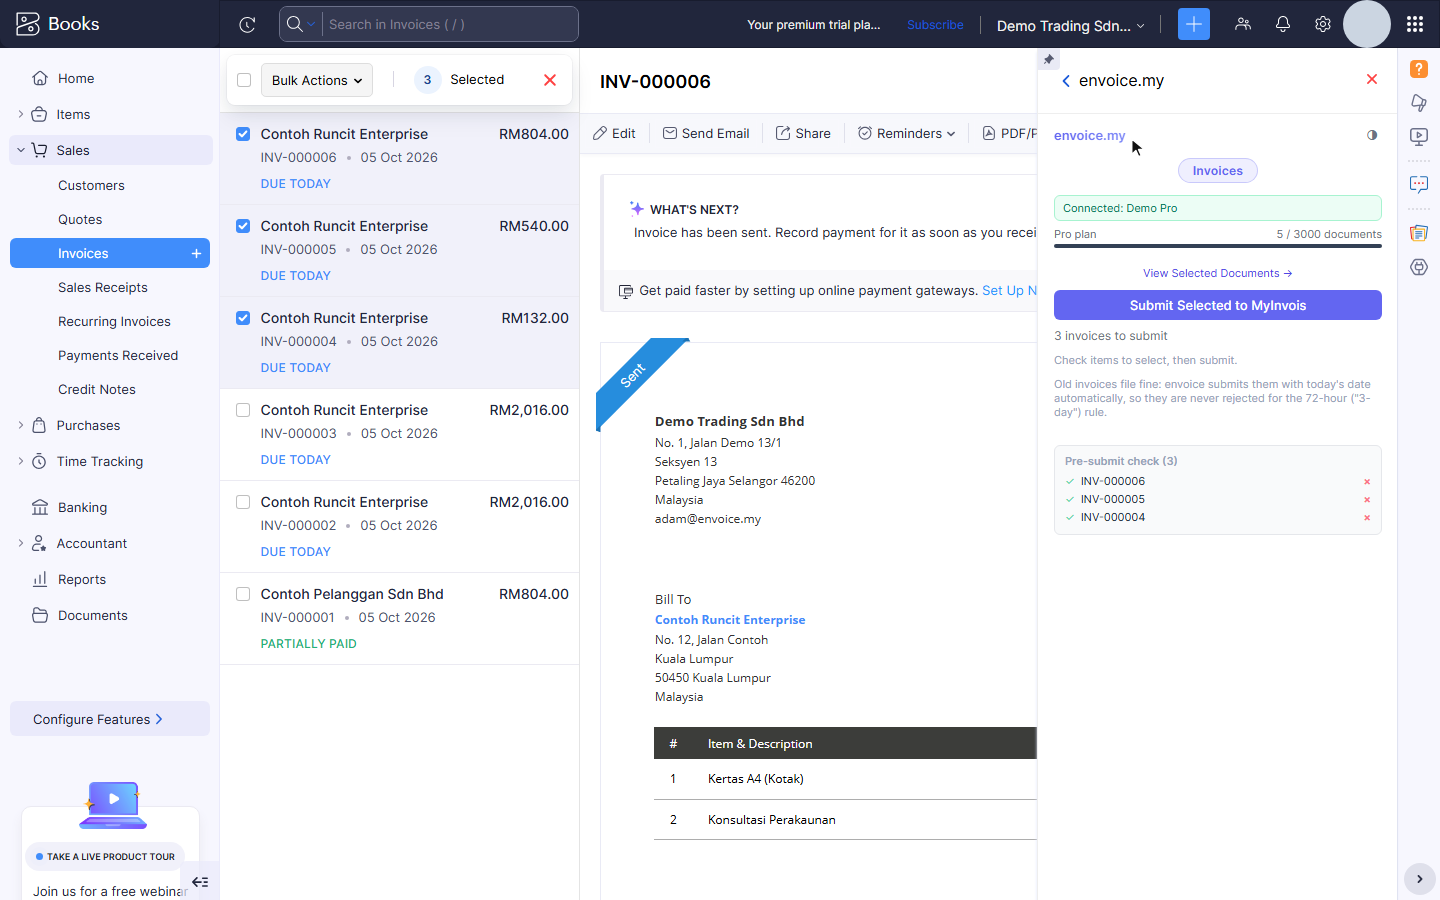Open the apps grid launcher
Screen dimensions: 1440x900
click(1415, 24)
